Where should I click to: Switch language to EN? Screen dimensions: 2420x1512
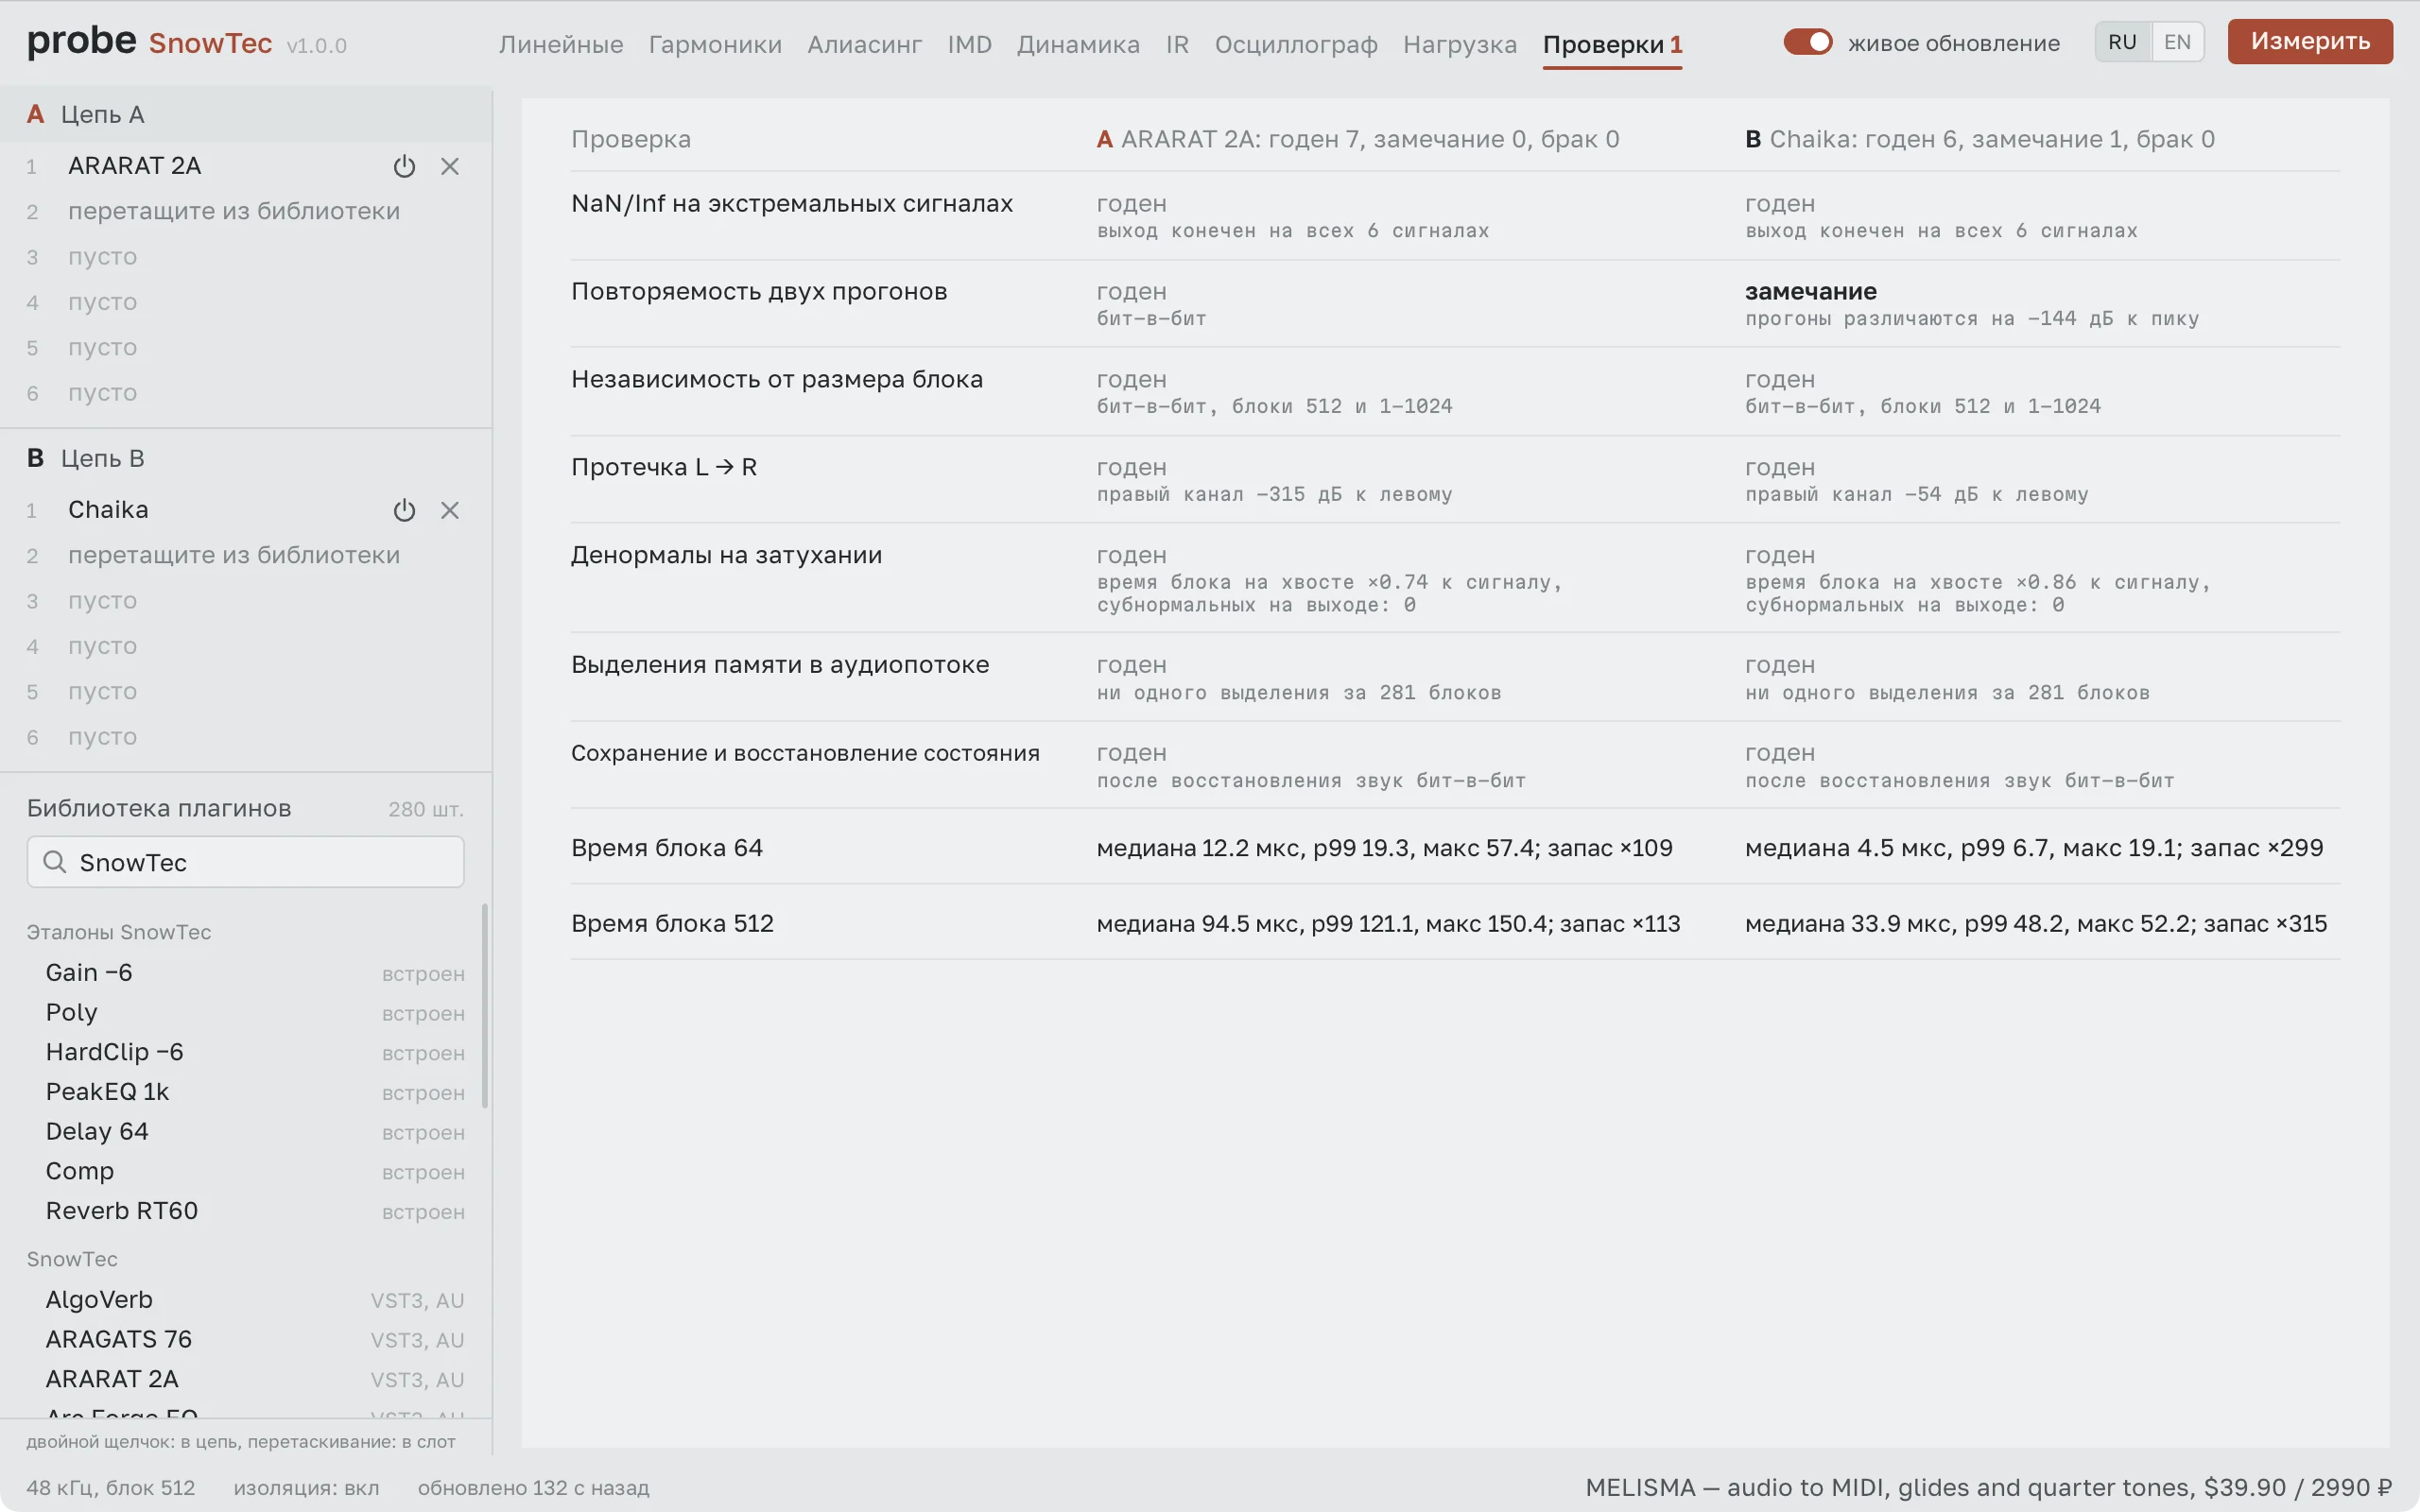(x=2177, y=42)
